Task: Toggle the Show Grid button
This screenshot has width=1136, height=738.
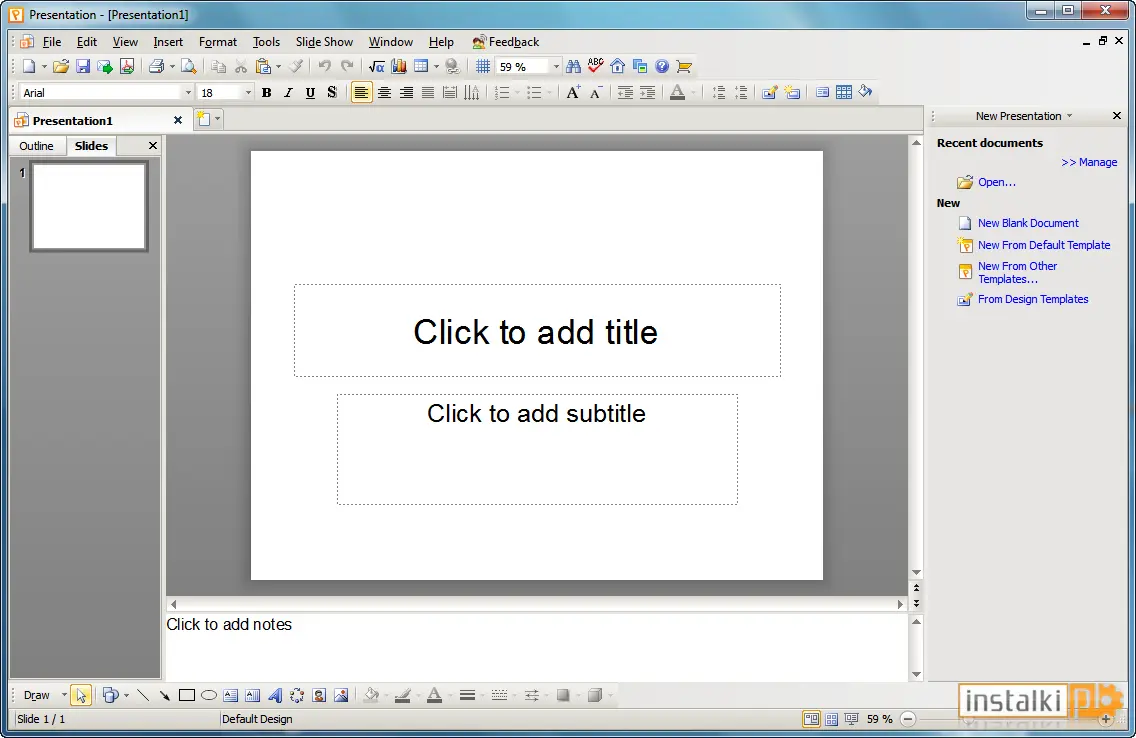Action: pyautogui.click(x=483, y=67)
